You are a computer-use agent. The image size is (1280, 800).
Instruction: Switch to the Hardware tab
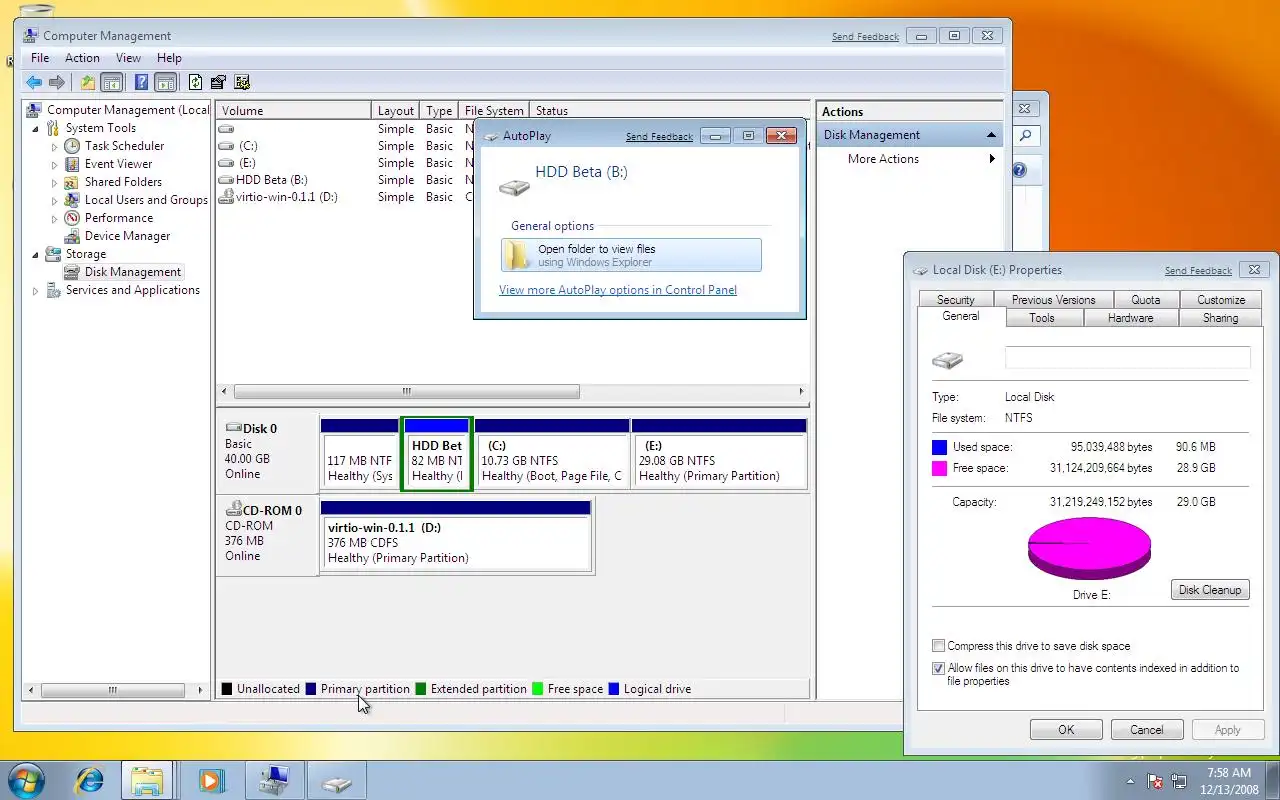(x=1130, y=318)
